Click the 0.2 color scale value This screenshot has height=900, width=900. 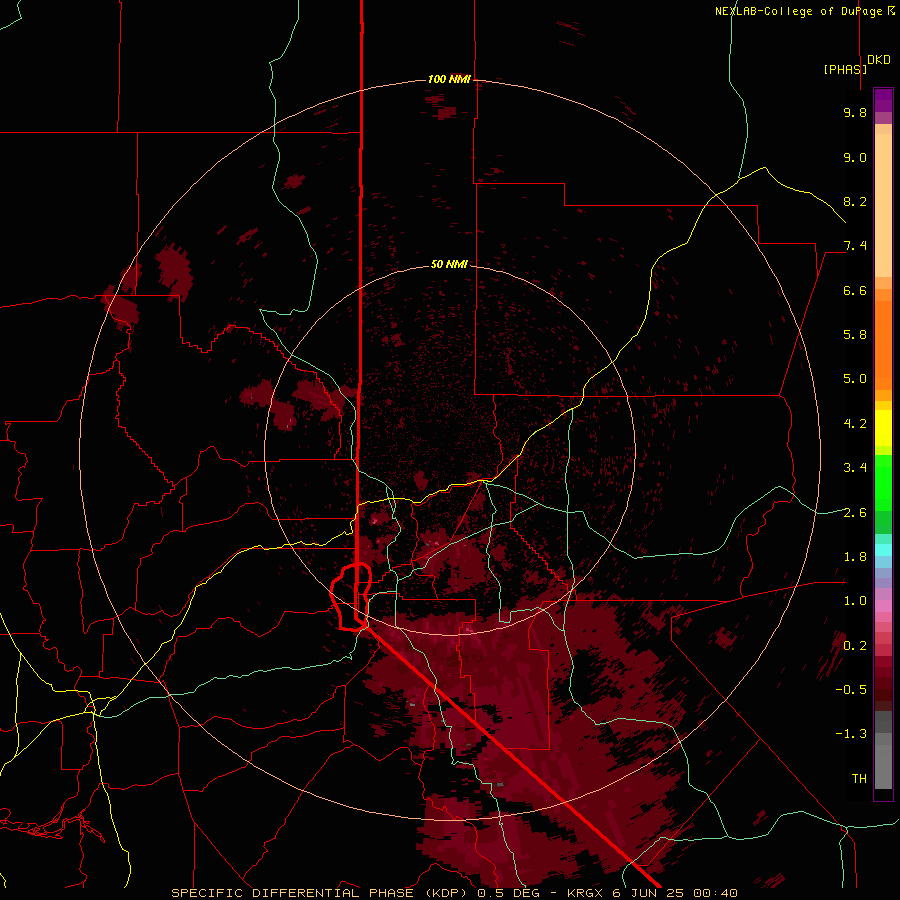point(855,646)
